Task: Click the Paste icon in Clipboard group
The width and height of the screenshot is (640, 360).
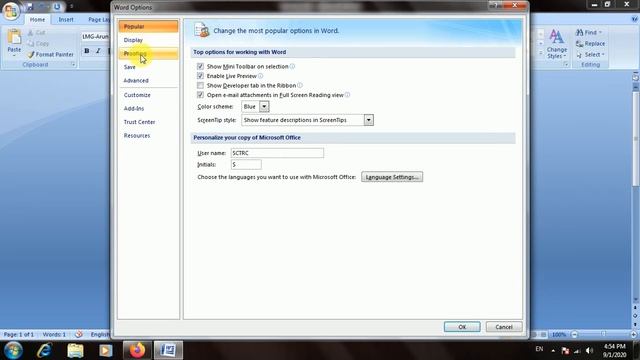Action: (x=14, y=37)
